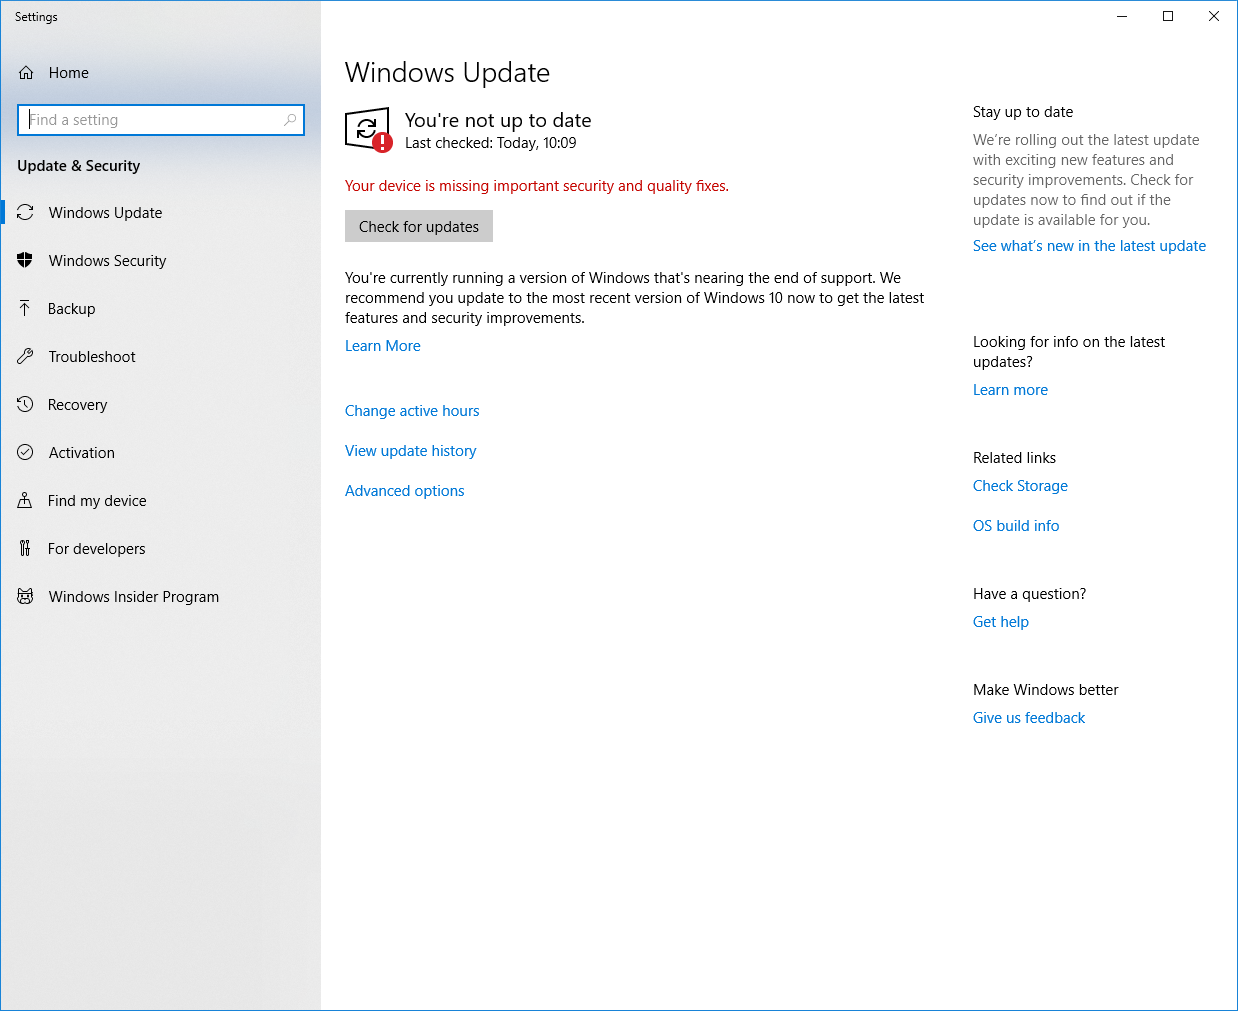1238x1011 pixels.
Task: Click the Windows Security shield icon
Action: coord(26,261)
